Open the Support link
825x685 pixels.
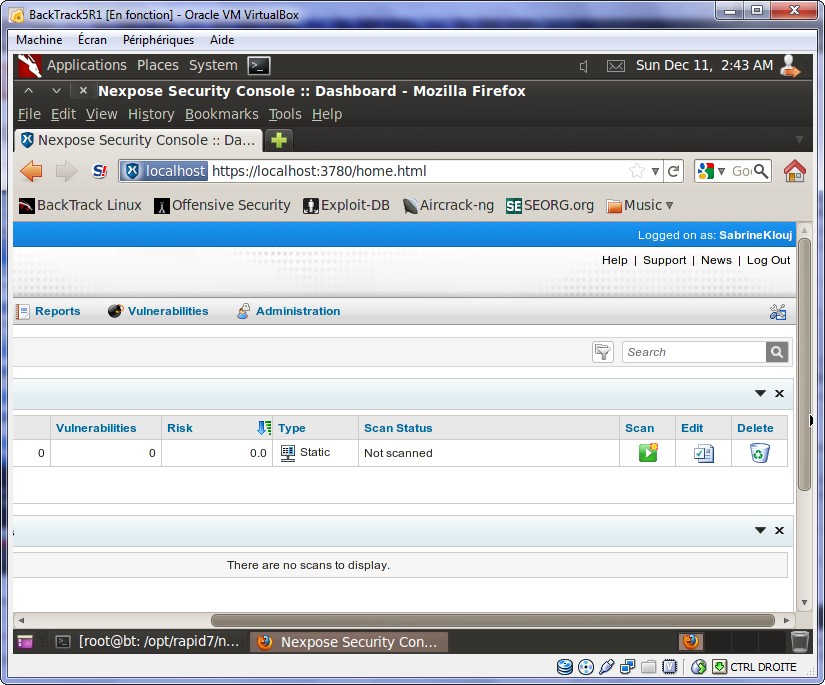[x=665, y=260]
